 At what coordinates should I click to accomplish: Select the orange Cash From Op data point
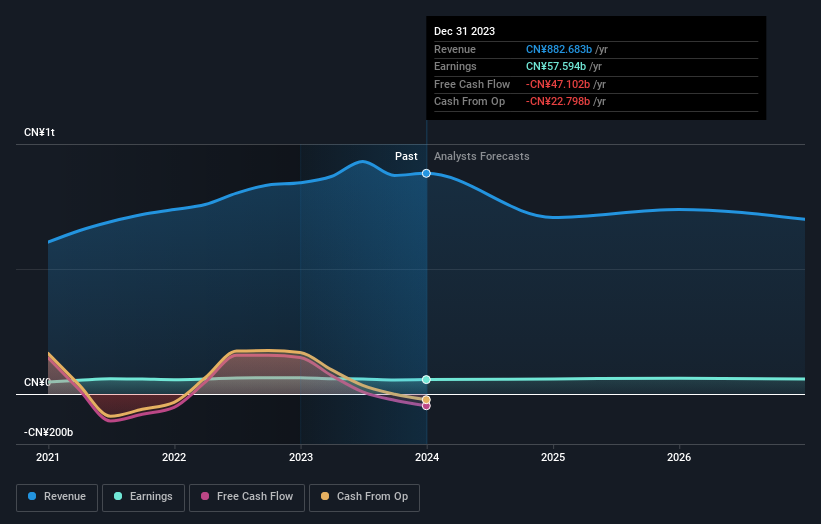tap(426, 400)
